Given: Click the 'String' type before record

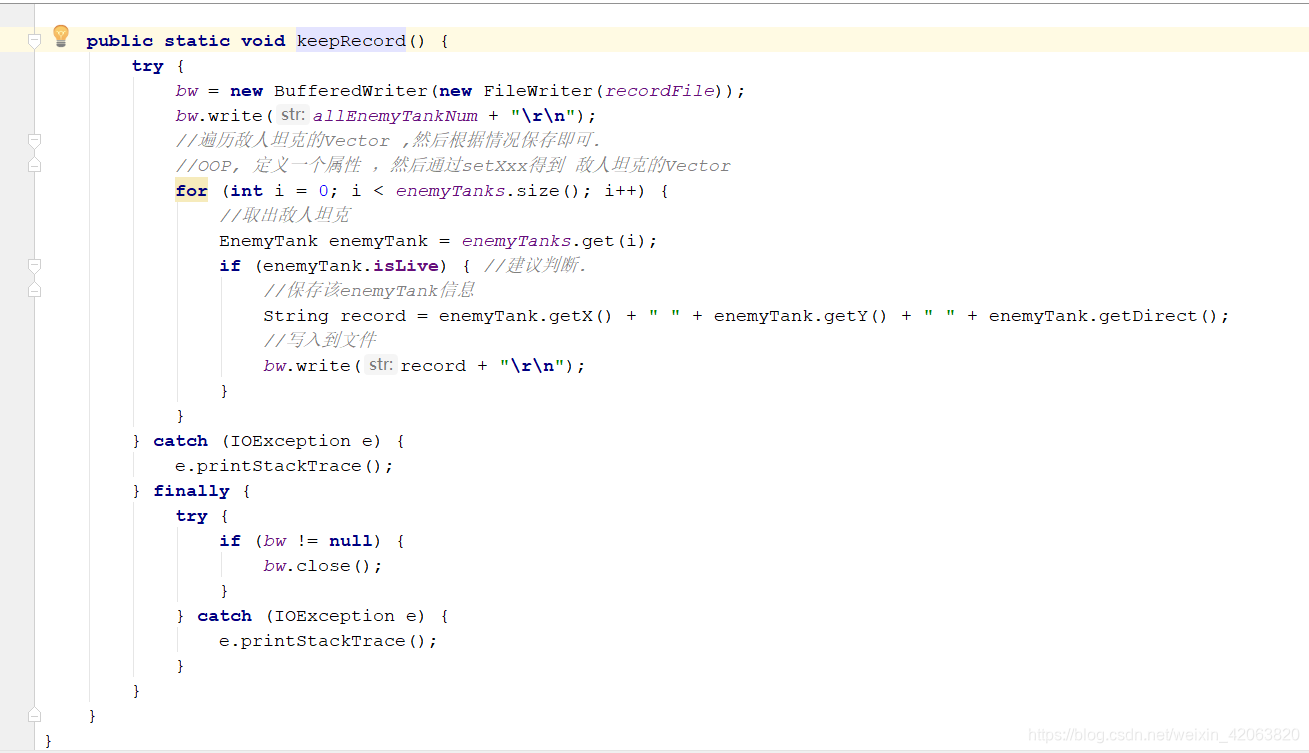Looking at the screenshot, I should [296, 316].
